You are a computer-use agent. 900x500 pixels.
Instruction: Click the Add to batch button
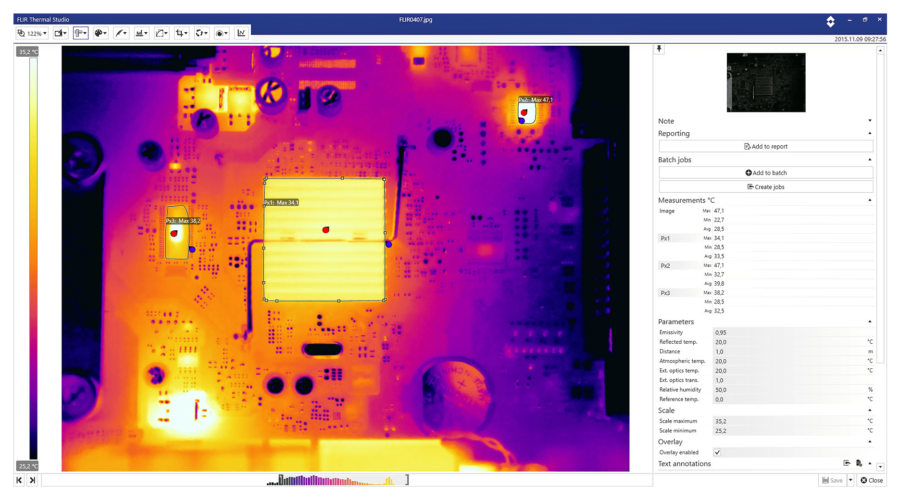tap(766, 173)
